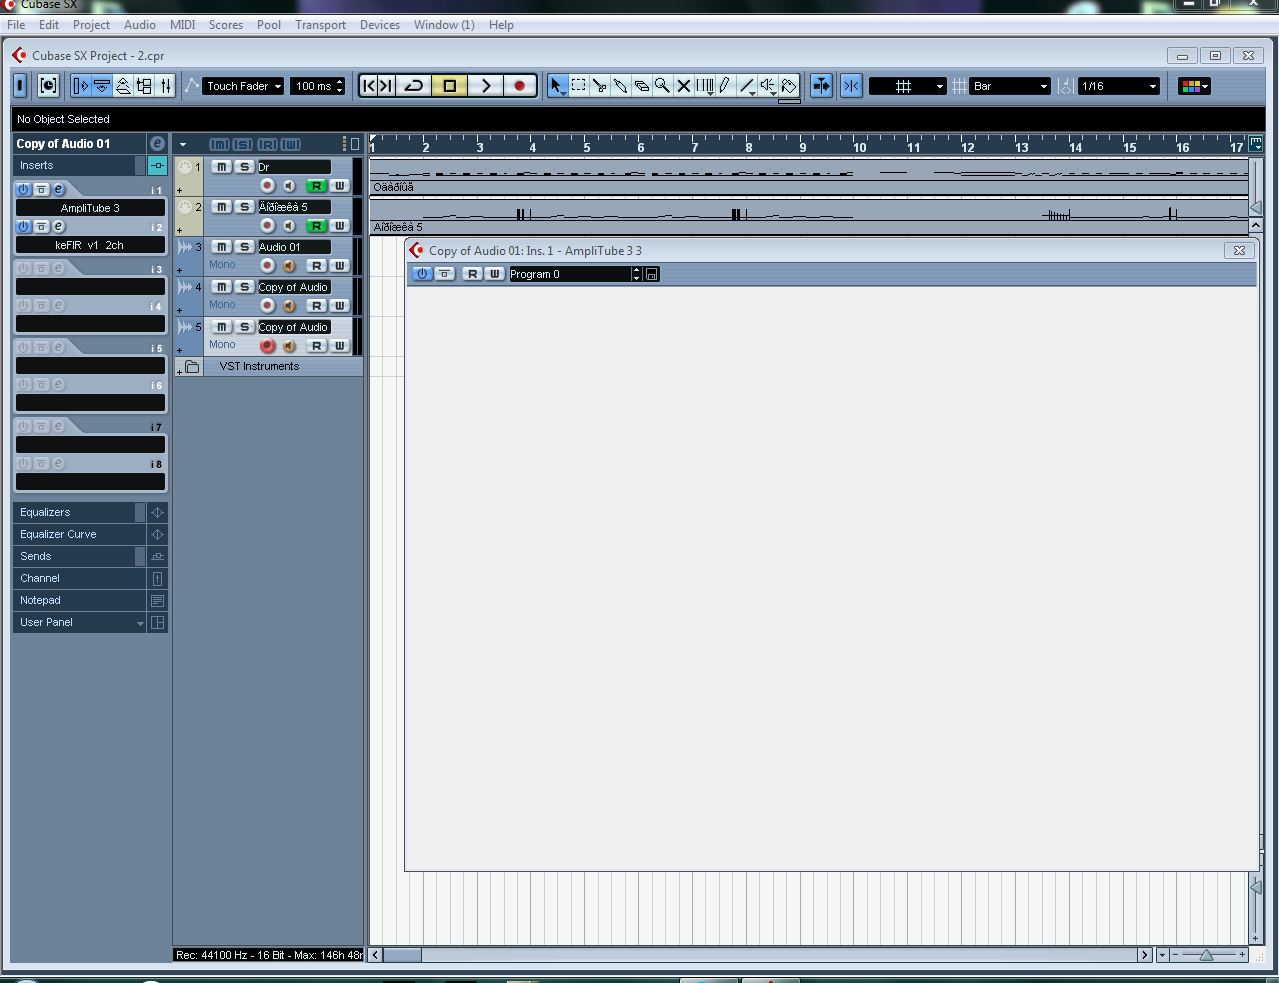Viewport: 1279px width, 983px height.
Task: Open the track list header dropdown arrow
Action: 182,144
